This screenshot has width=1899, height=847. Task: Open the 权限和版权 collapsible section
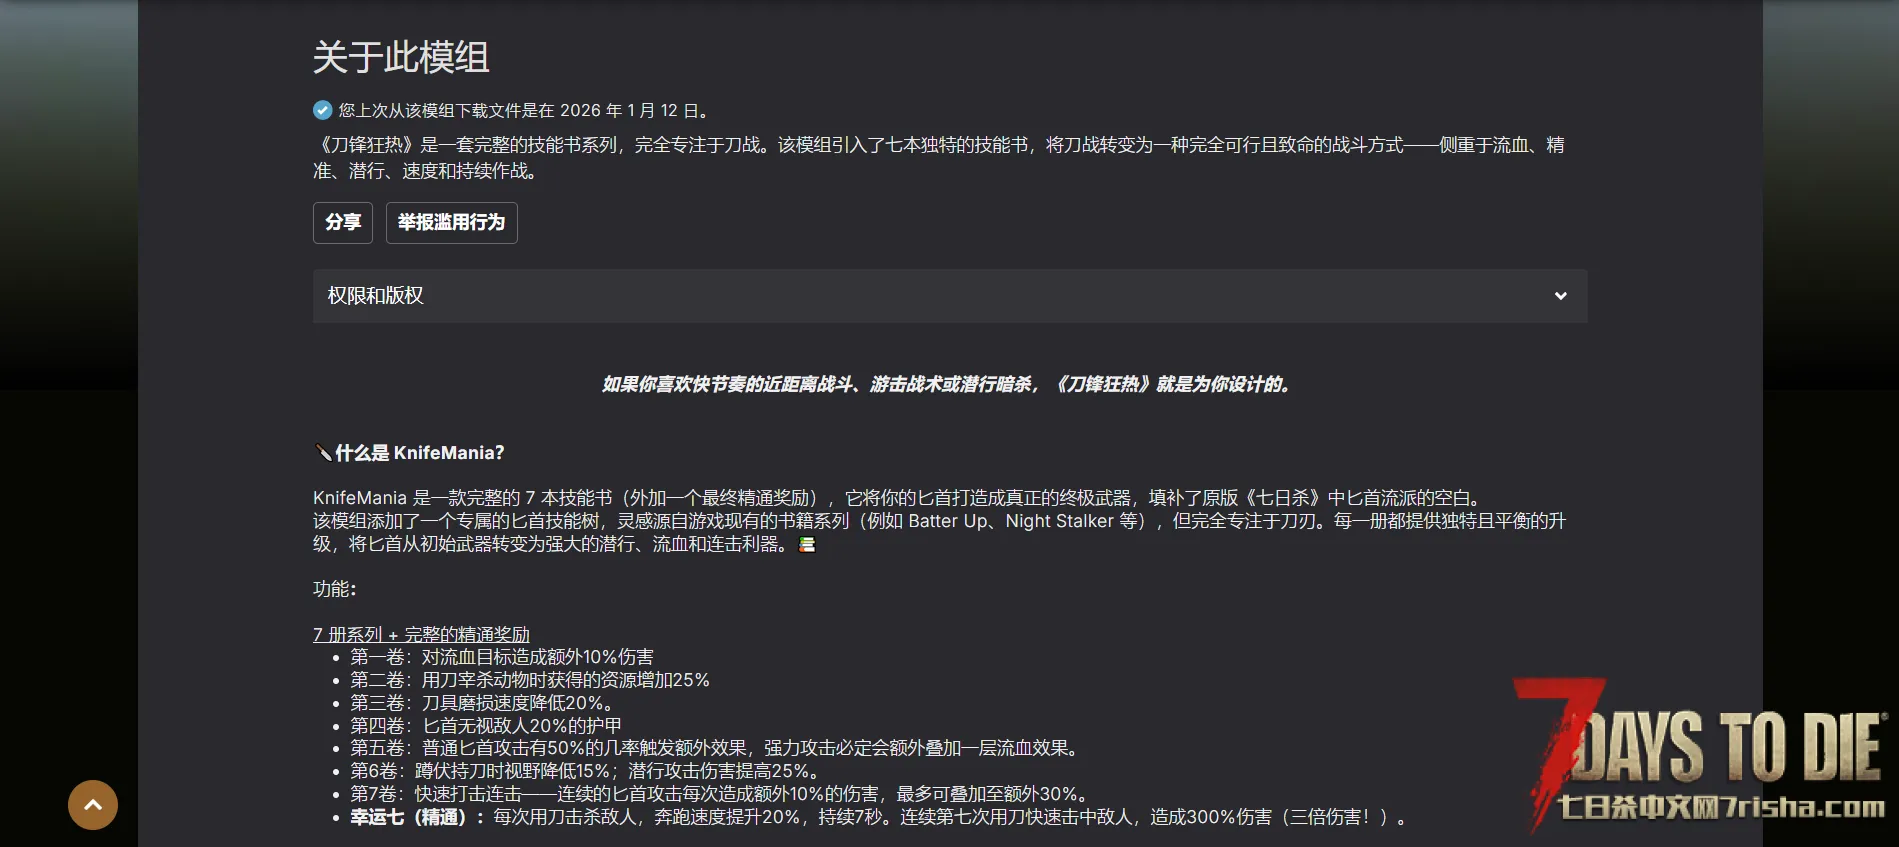(376, 296)
